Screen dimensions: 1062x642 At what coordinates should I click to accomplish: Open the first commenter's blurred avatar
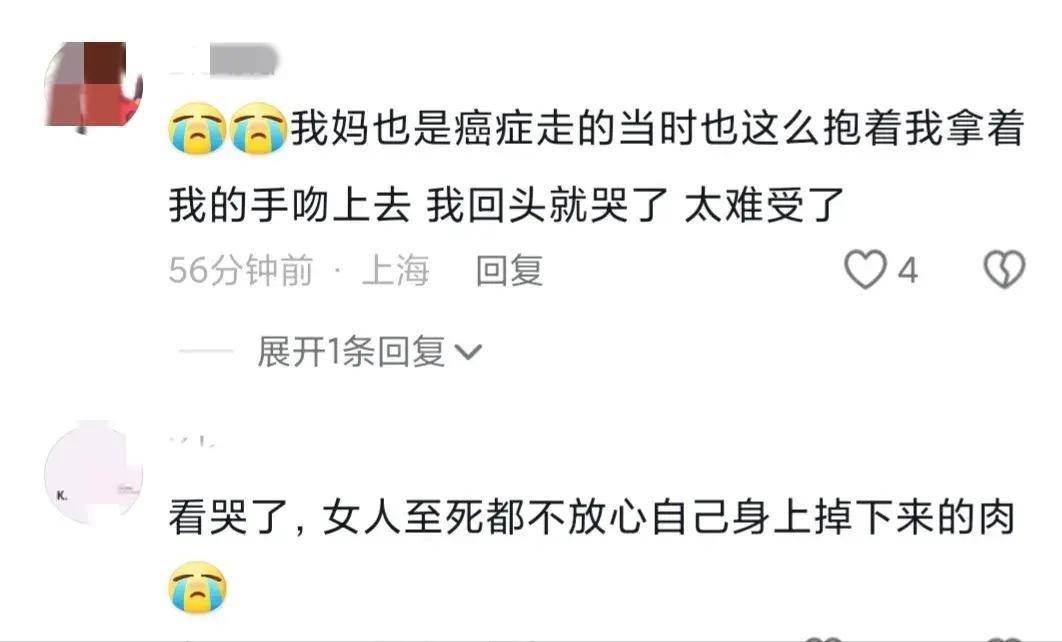(x=93, y=85)
